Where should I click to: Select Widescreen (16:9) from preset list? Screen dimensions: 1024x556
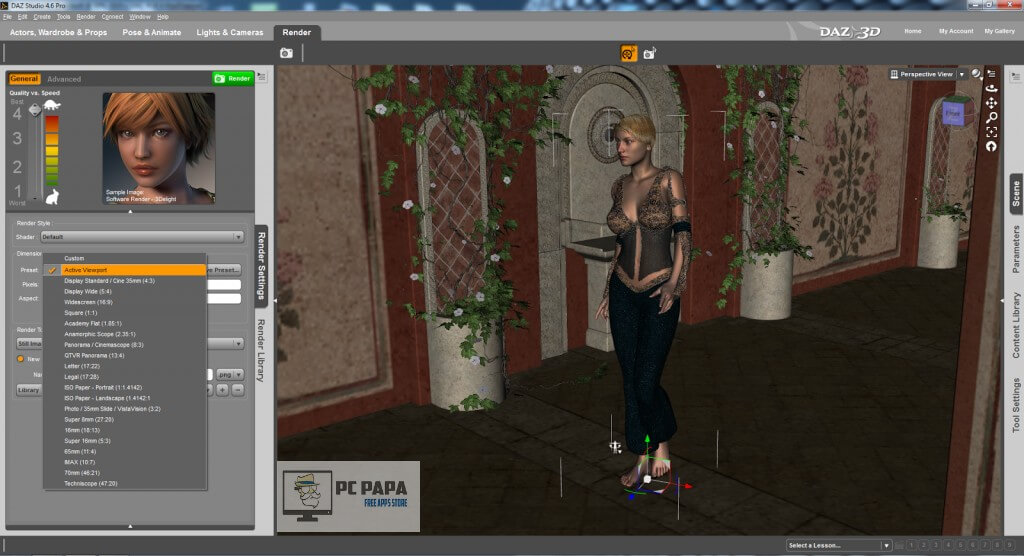click(87, 300)
